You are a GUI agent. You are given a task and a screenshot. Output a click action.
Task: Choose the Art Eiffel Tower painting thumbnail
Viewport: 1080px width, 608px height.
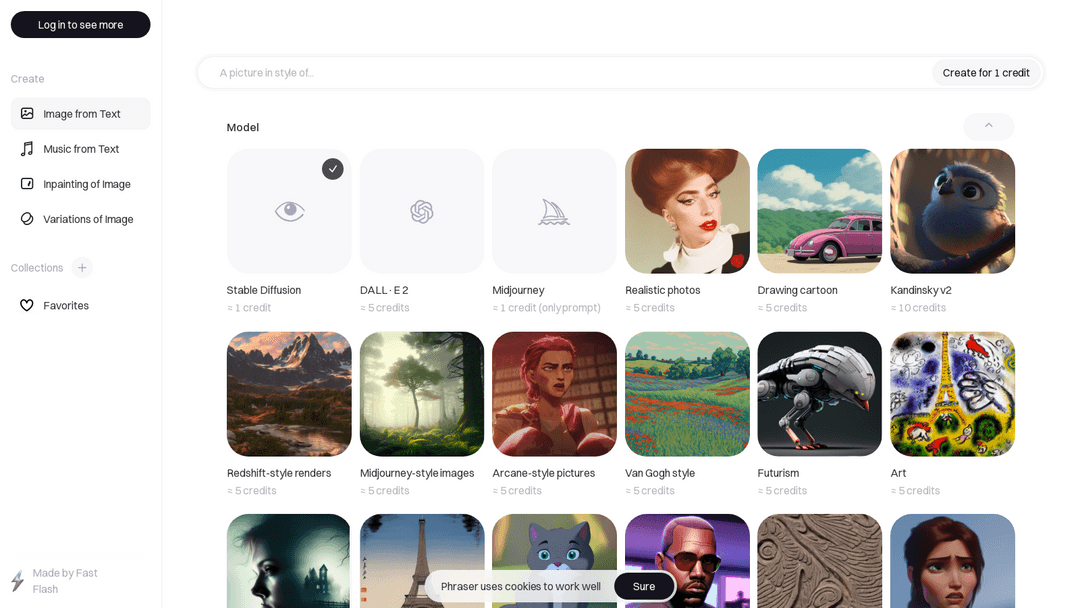(953, 394)
